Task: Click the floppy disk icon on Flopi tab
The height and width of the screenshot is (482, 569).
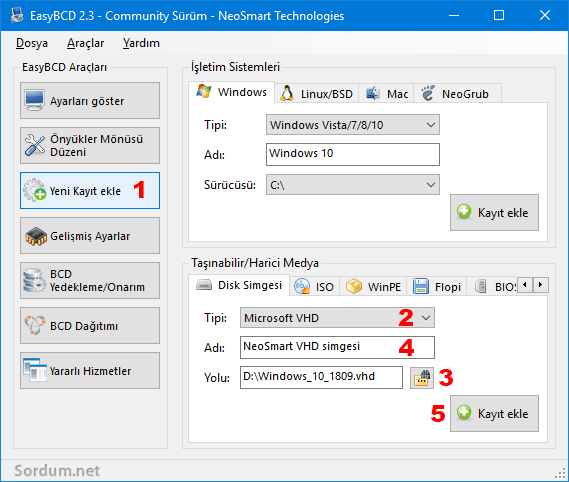Action: (x=421, y=286)
